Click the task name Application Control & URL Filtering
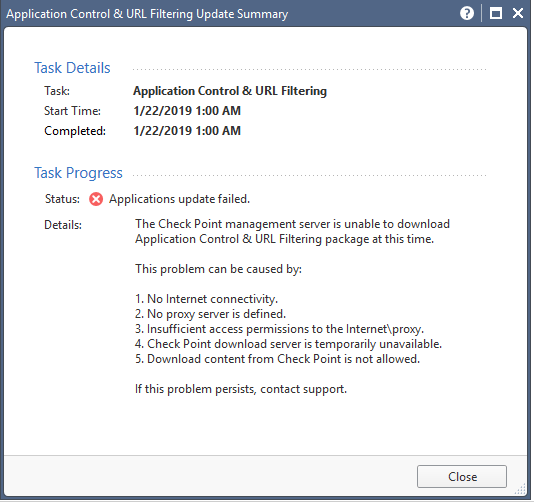Viewport: 534px width, 503px height. 230,91
